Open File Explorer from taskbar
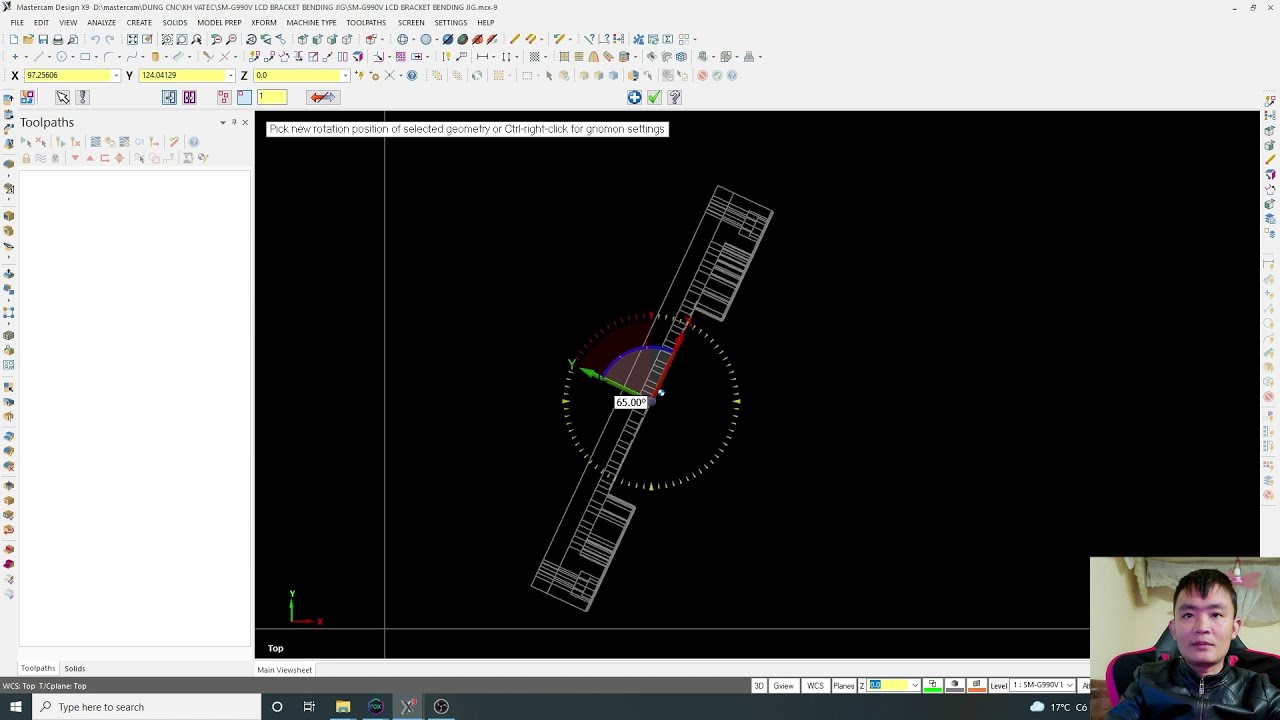Screen dimensions: 1280x720 pos(343,707)
